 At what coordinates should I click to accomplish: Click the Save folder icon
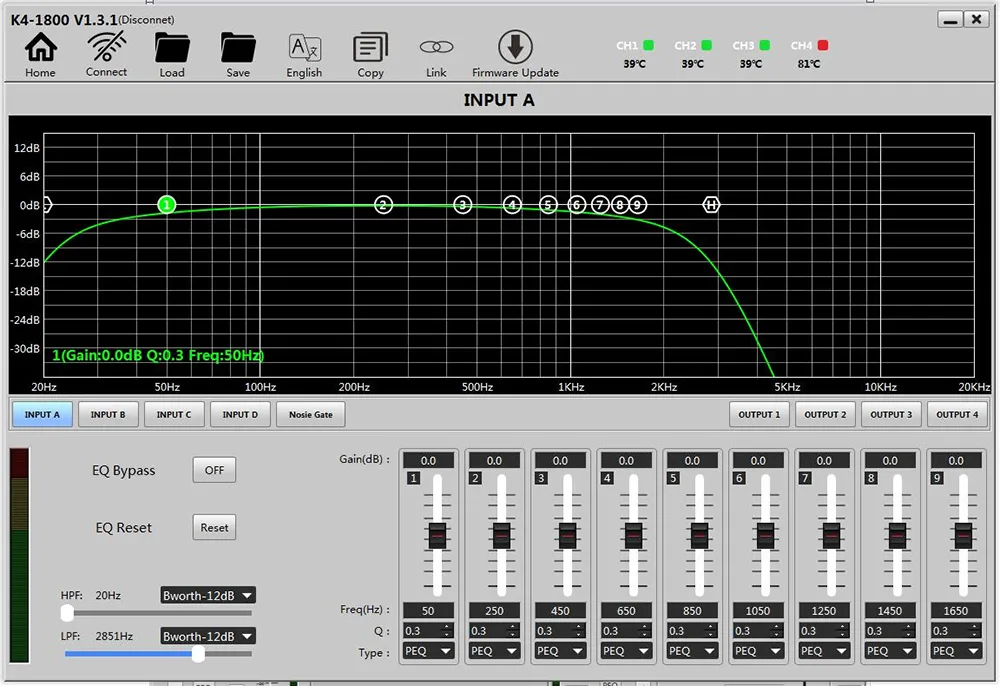(x=238, y=48)
